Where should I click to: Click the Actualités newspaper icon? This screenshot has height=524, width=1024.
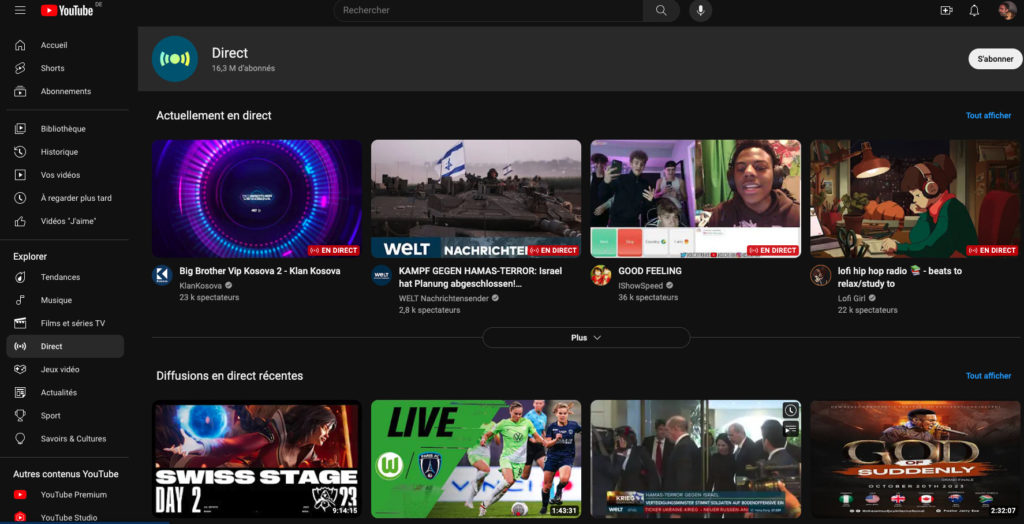tap(20, 393)
